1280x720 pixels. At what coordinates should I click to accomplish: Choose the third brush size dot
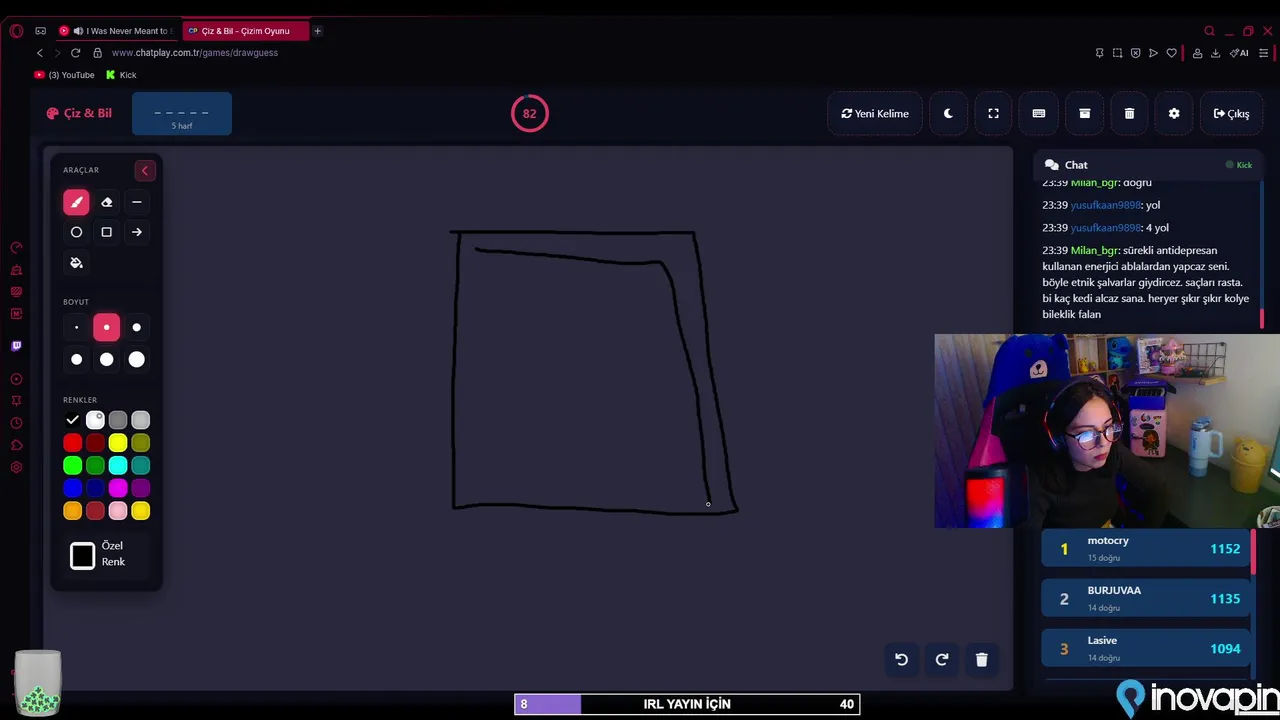click(x=137, y=327)
